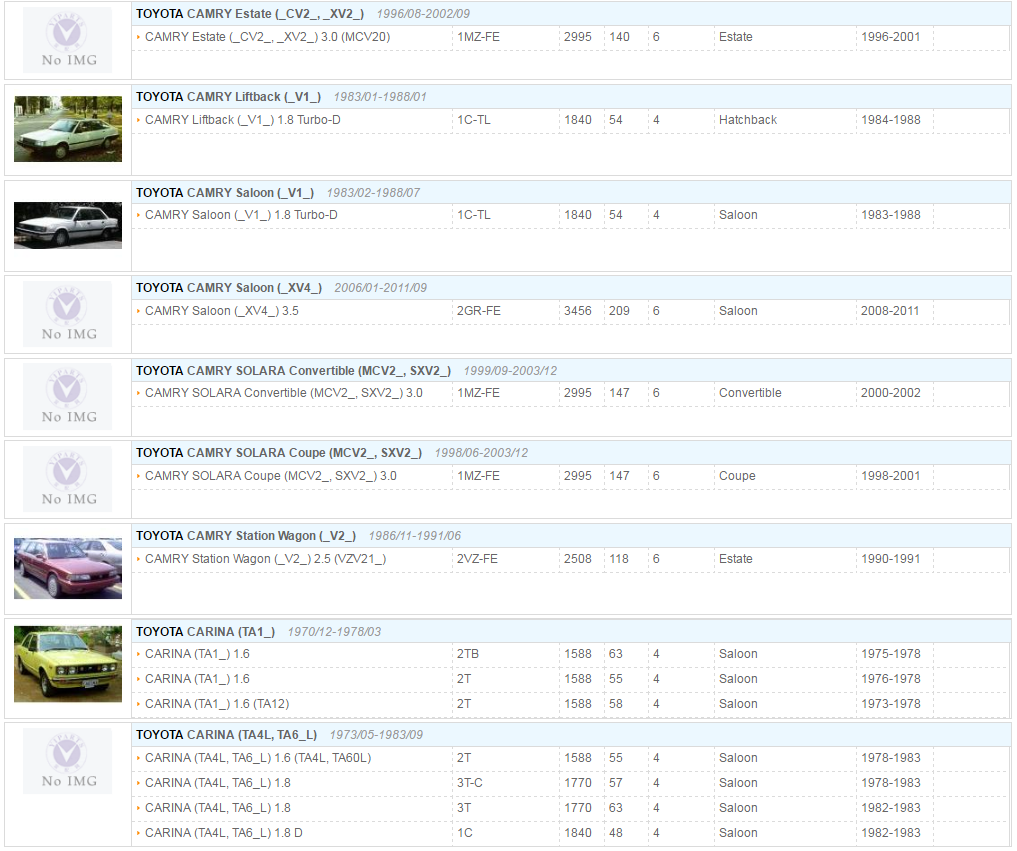
Task: Click the No IMG placeholder for CAMRY Saloon (_XV4_)
Action: (x=67, y=314)
